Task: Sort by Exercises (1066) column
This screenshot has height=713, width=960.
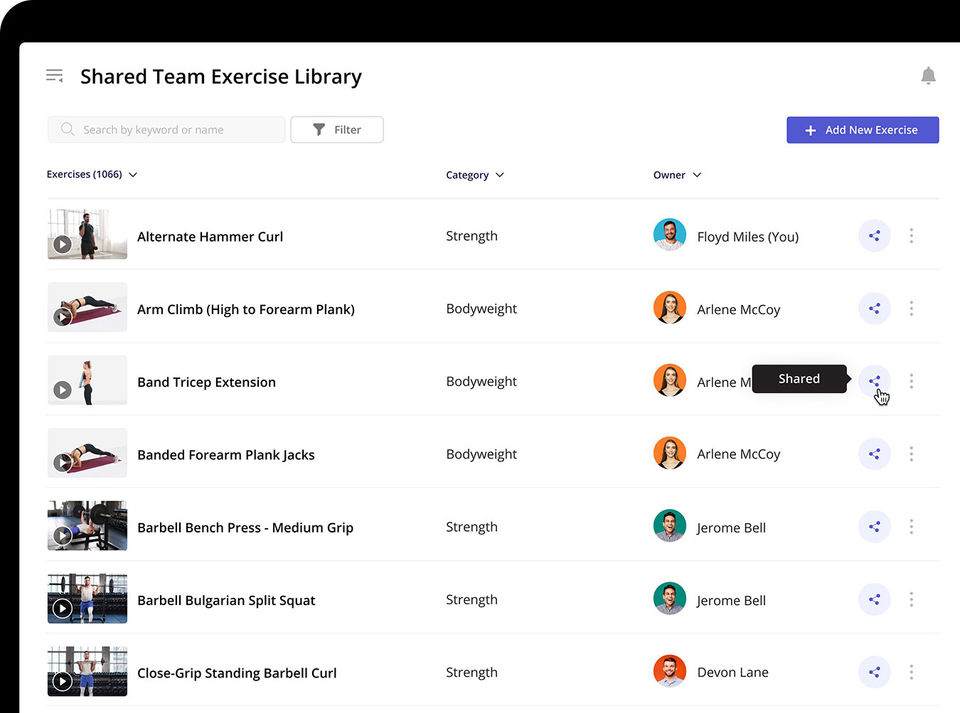Action: click(92, 174)
